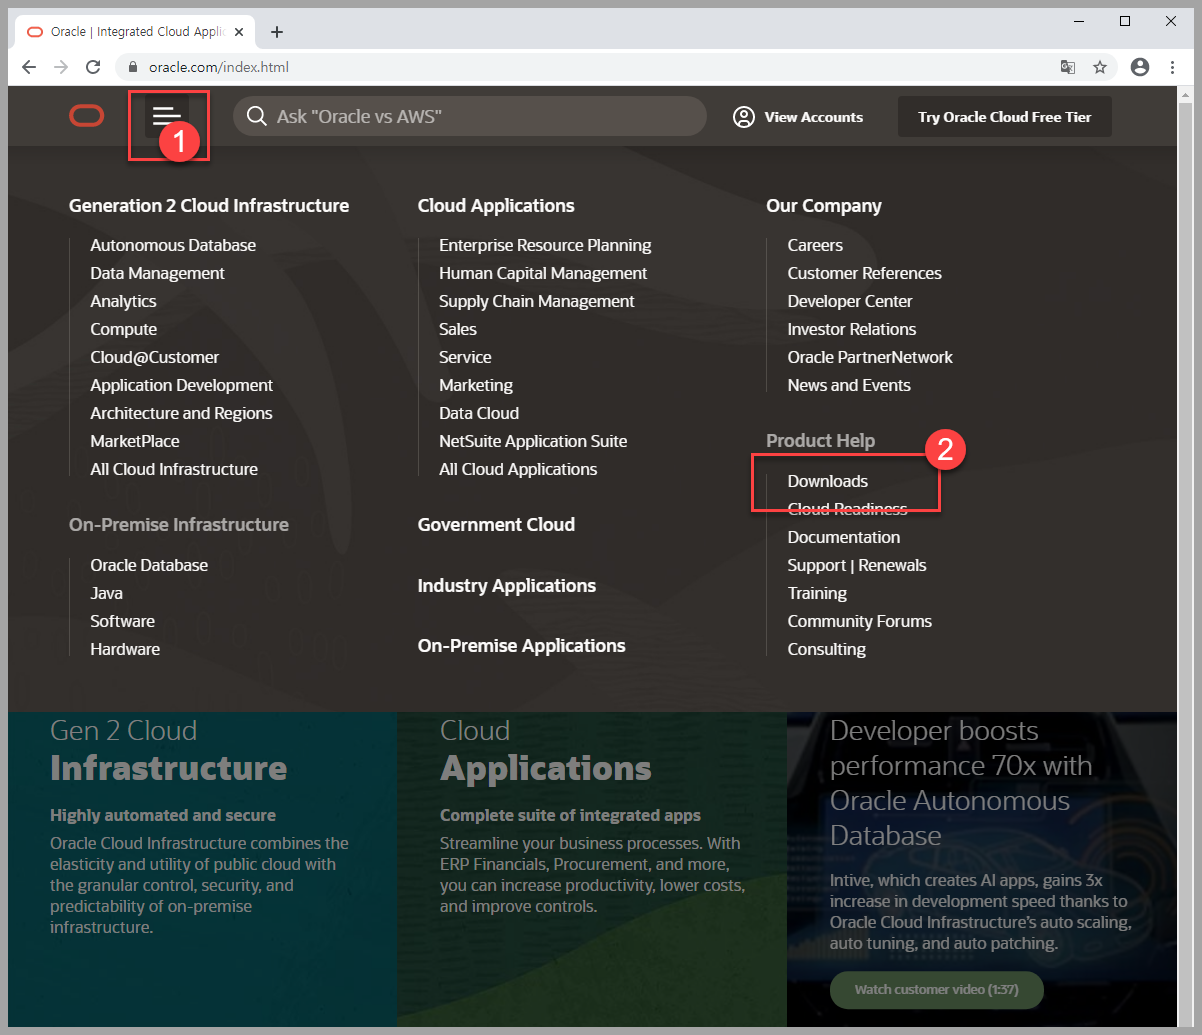Open Java menu link
1202x1035 pixels.
[x=106, y=593]
